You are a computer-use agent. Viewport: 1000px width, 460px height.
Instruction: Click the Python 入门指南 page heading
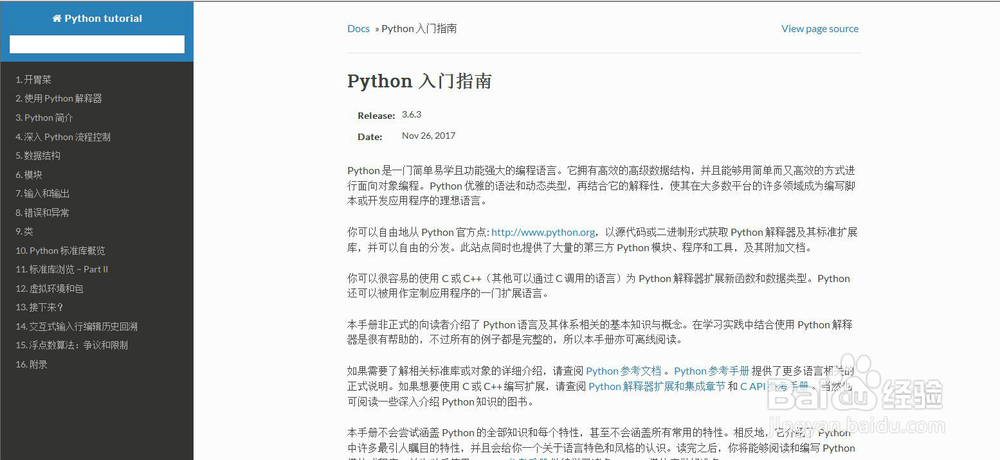(x=419, y=82)
